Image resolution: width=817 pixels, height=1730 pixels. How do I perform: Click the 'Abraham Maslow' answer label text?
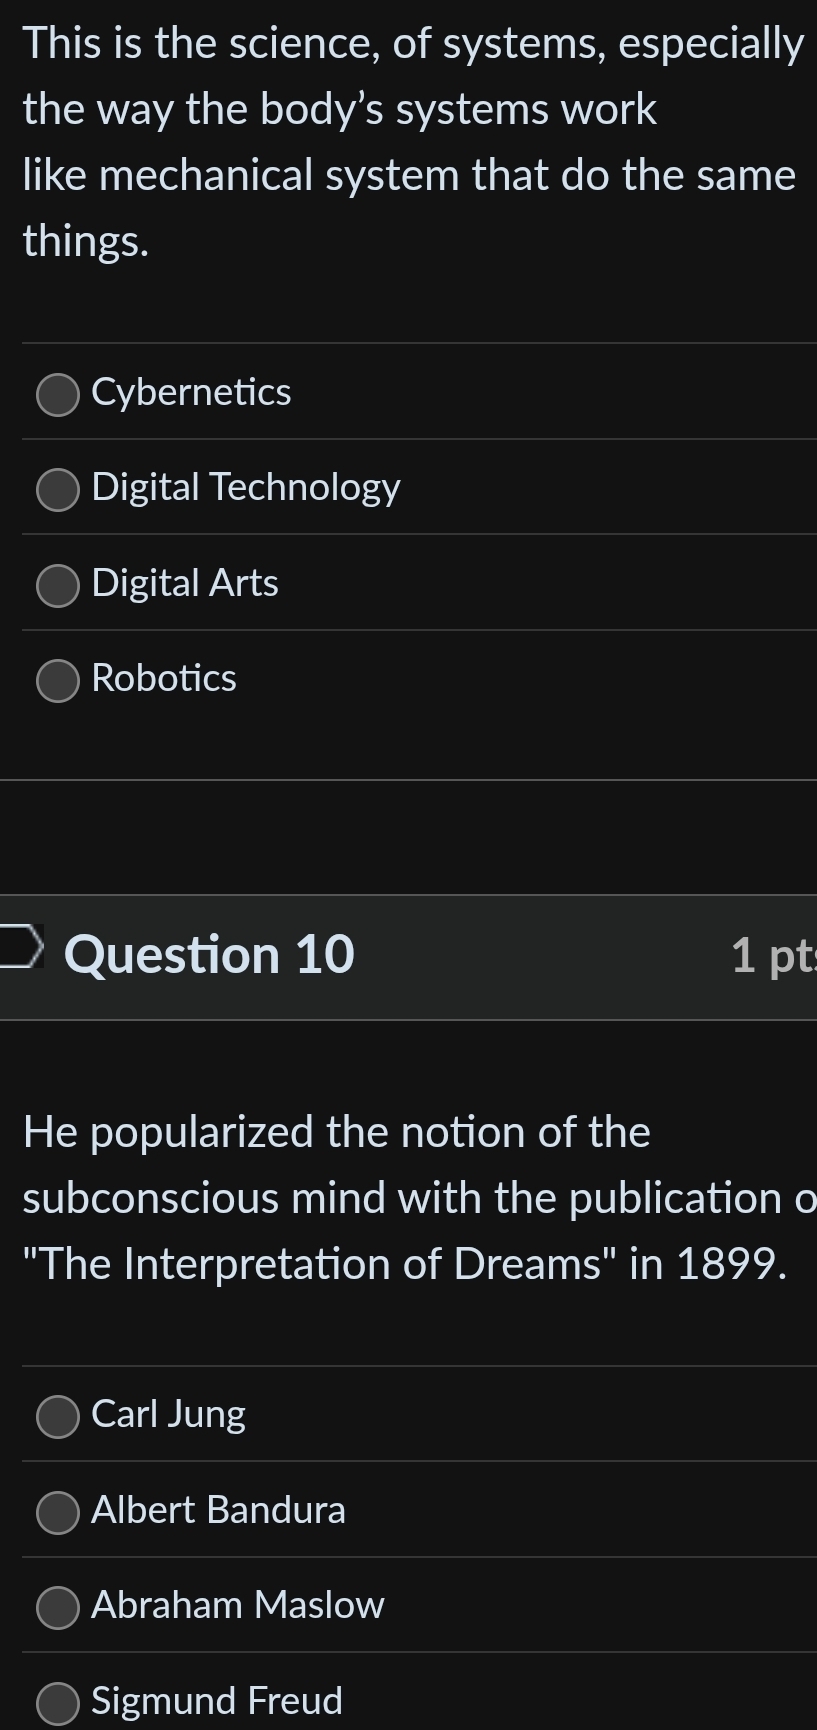click(238, 1605)
